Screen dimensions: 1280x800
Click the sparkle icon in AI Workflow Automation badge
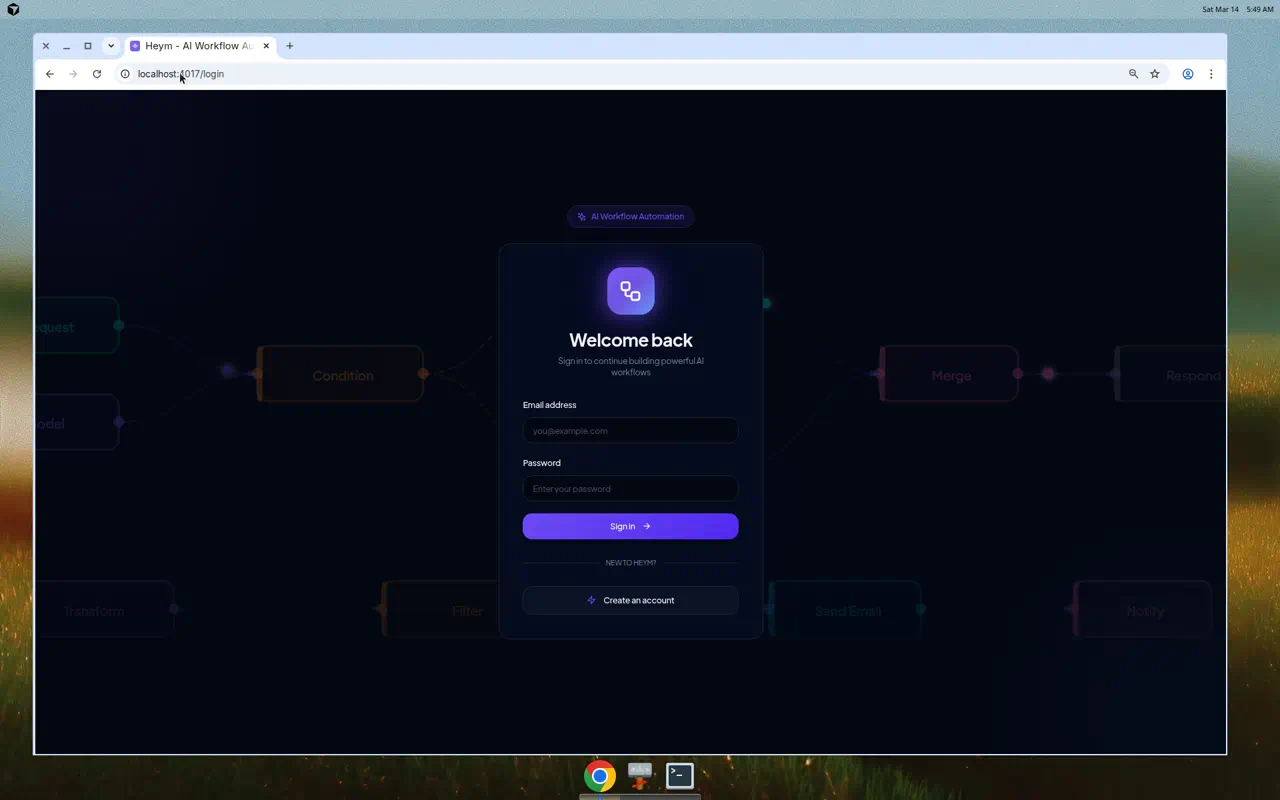(582, 216)
